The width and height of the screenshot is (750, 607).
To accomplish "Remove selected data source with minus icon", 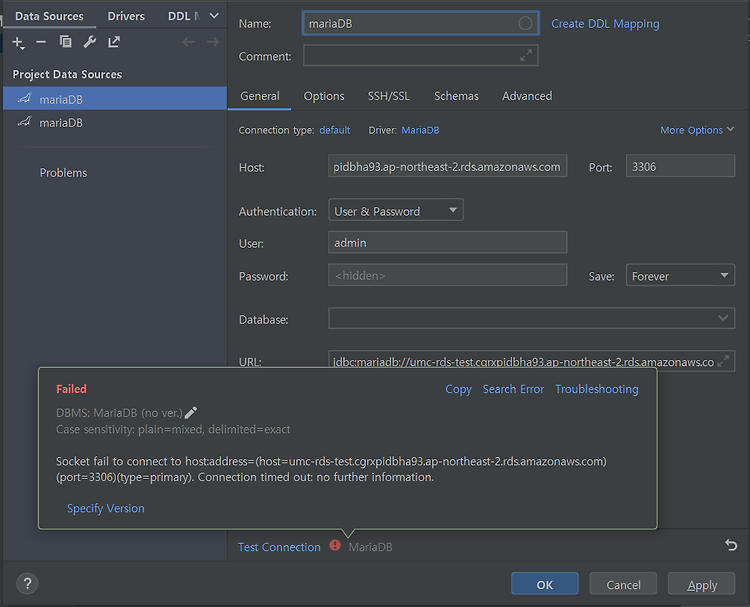I will pyautogui.click(x=41, y=42).
